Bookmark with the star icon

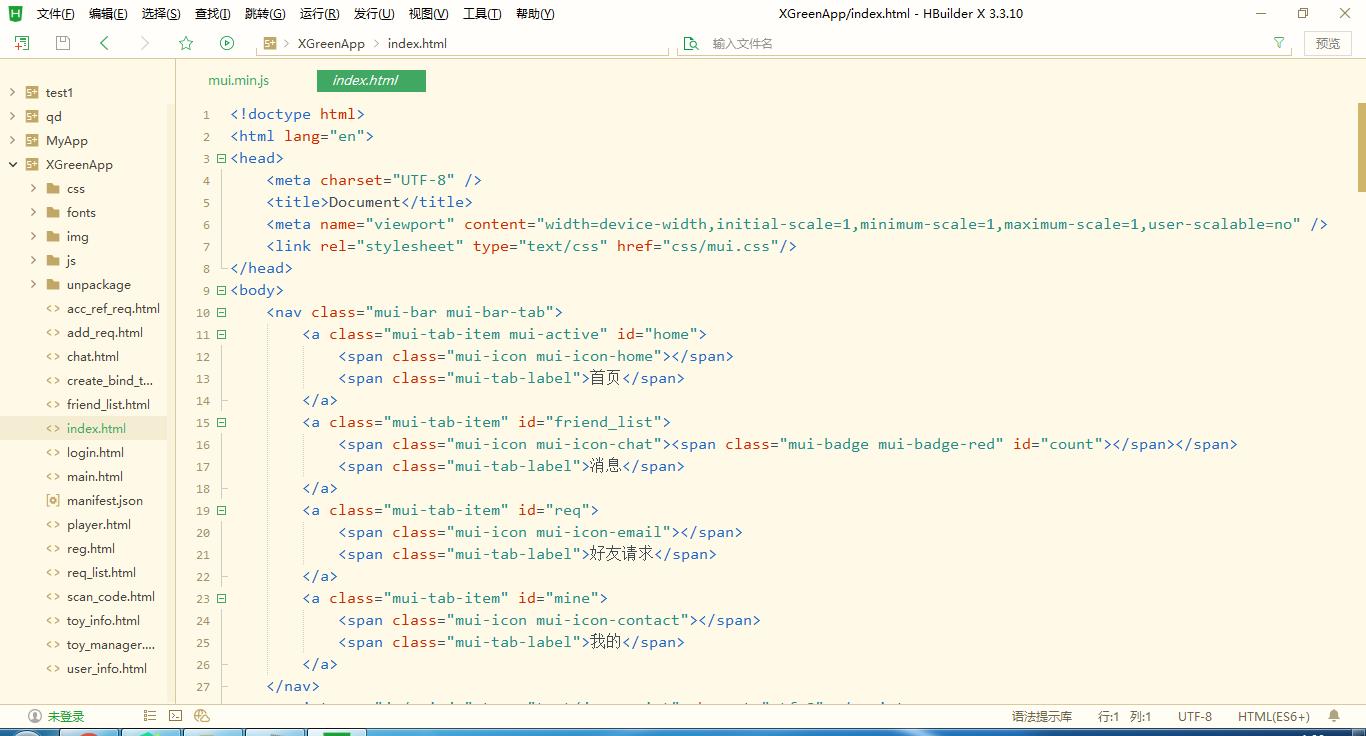click(186, 43)
